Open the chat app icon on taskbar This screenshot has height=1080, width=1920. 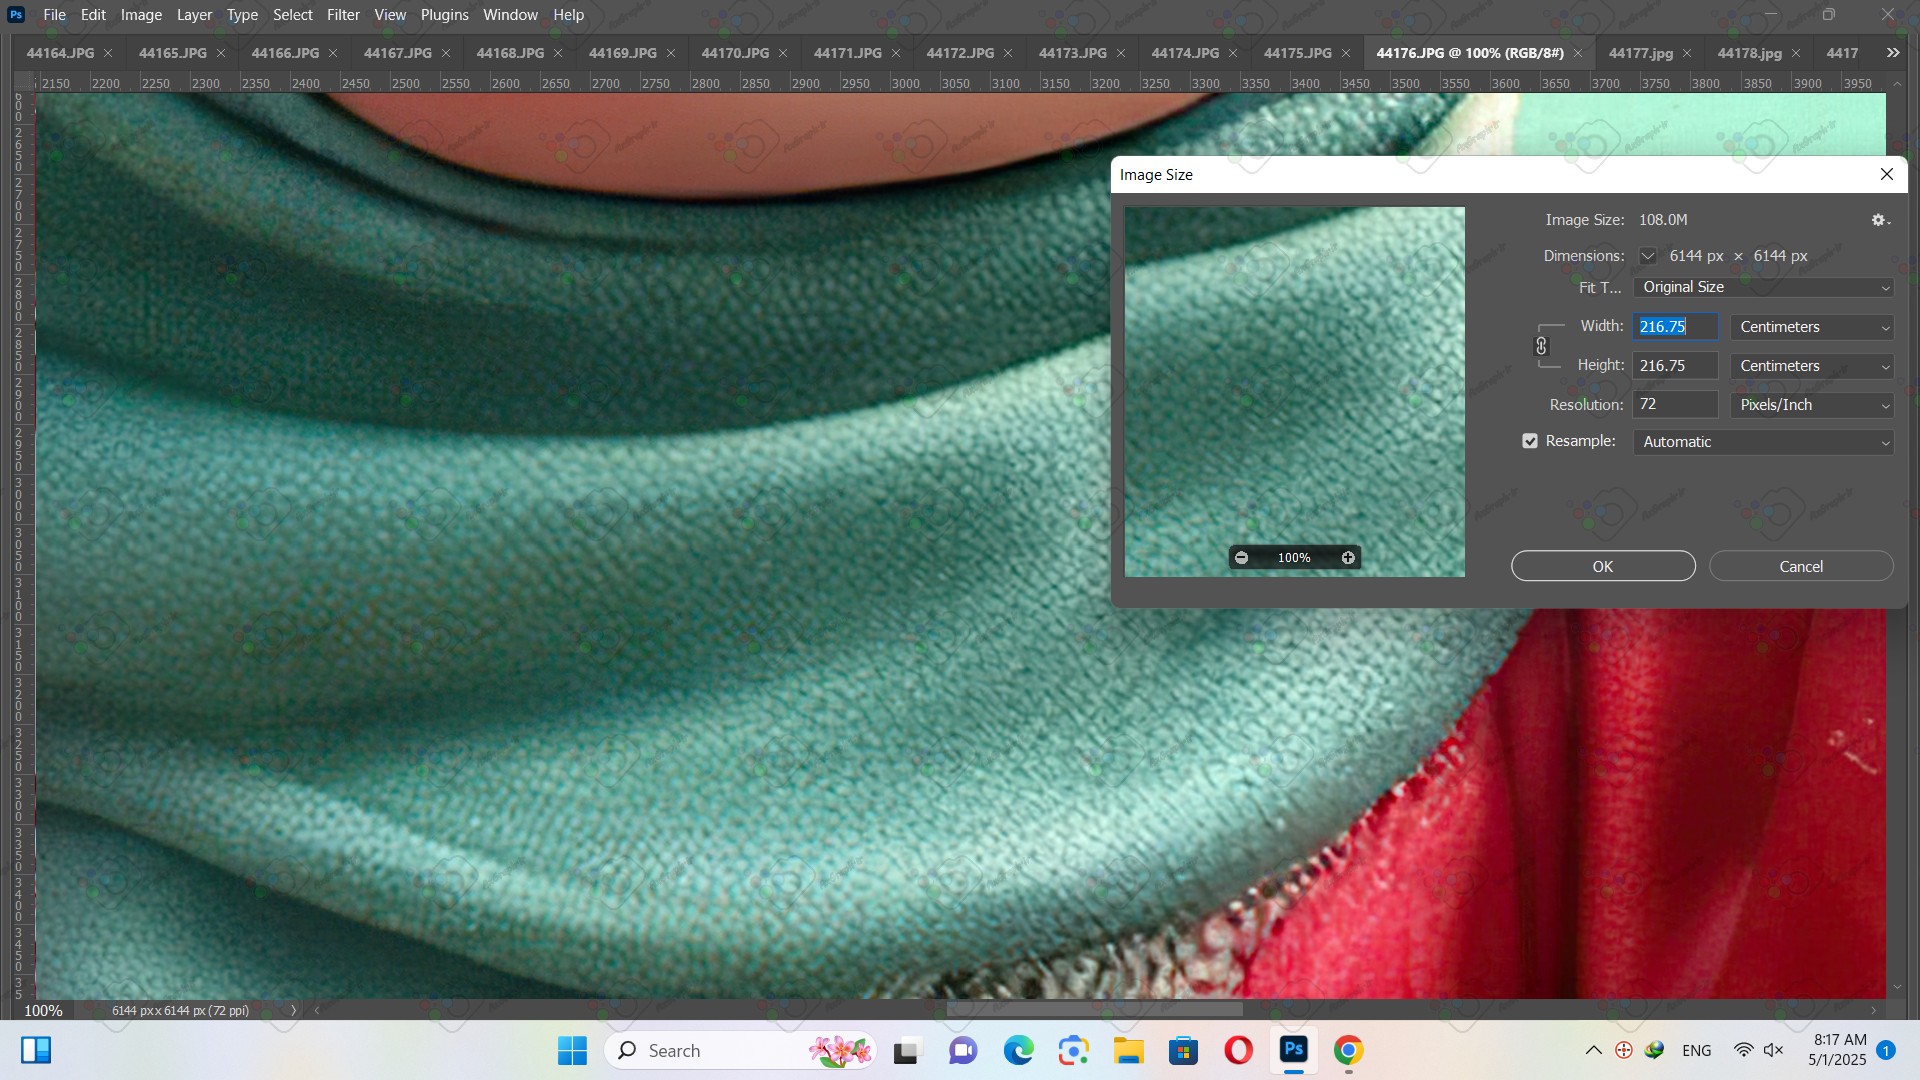coord(963,1050)
